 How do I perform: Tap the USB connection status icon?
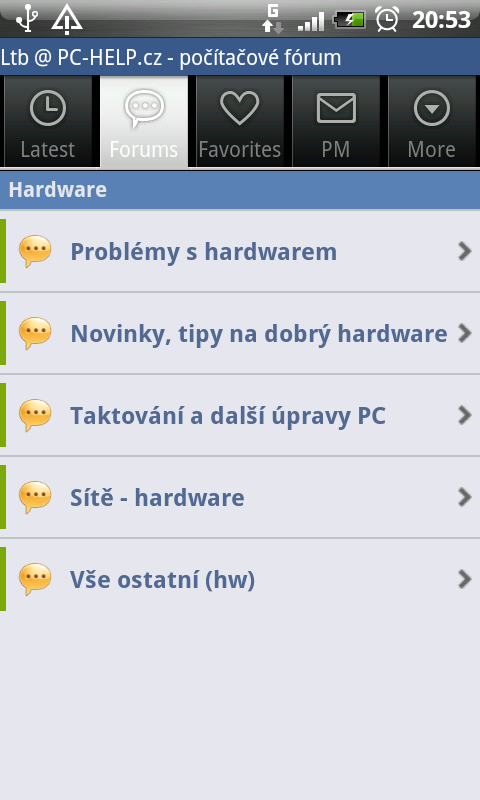click(26, 18)
